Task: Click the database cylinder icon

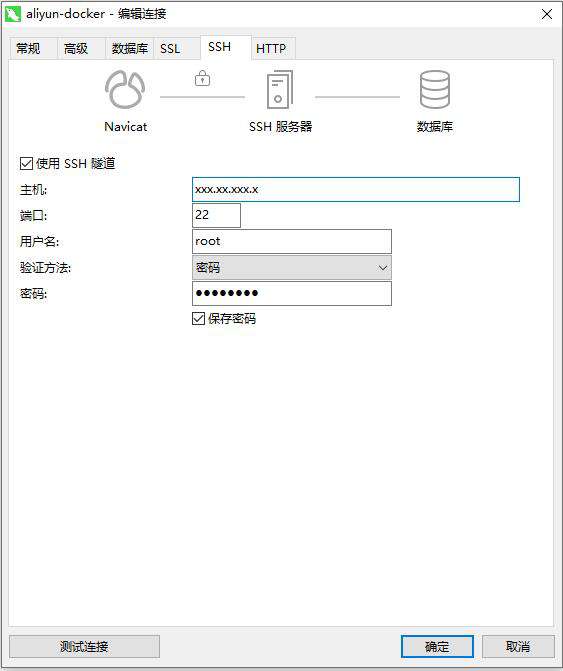Action: coord(434,89)
